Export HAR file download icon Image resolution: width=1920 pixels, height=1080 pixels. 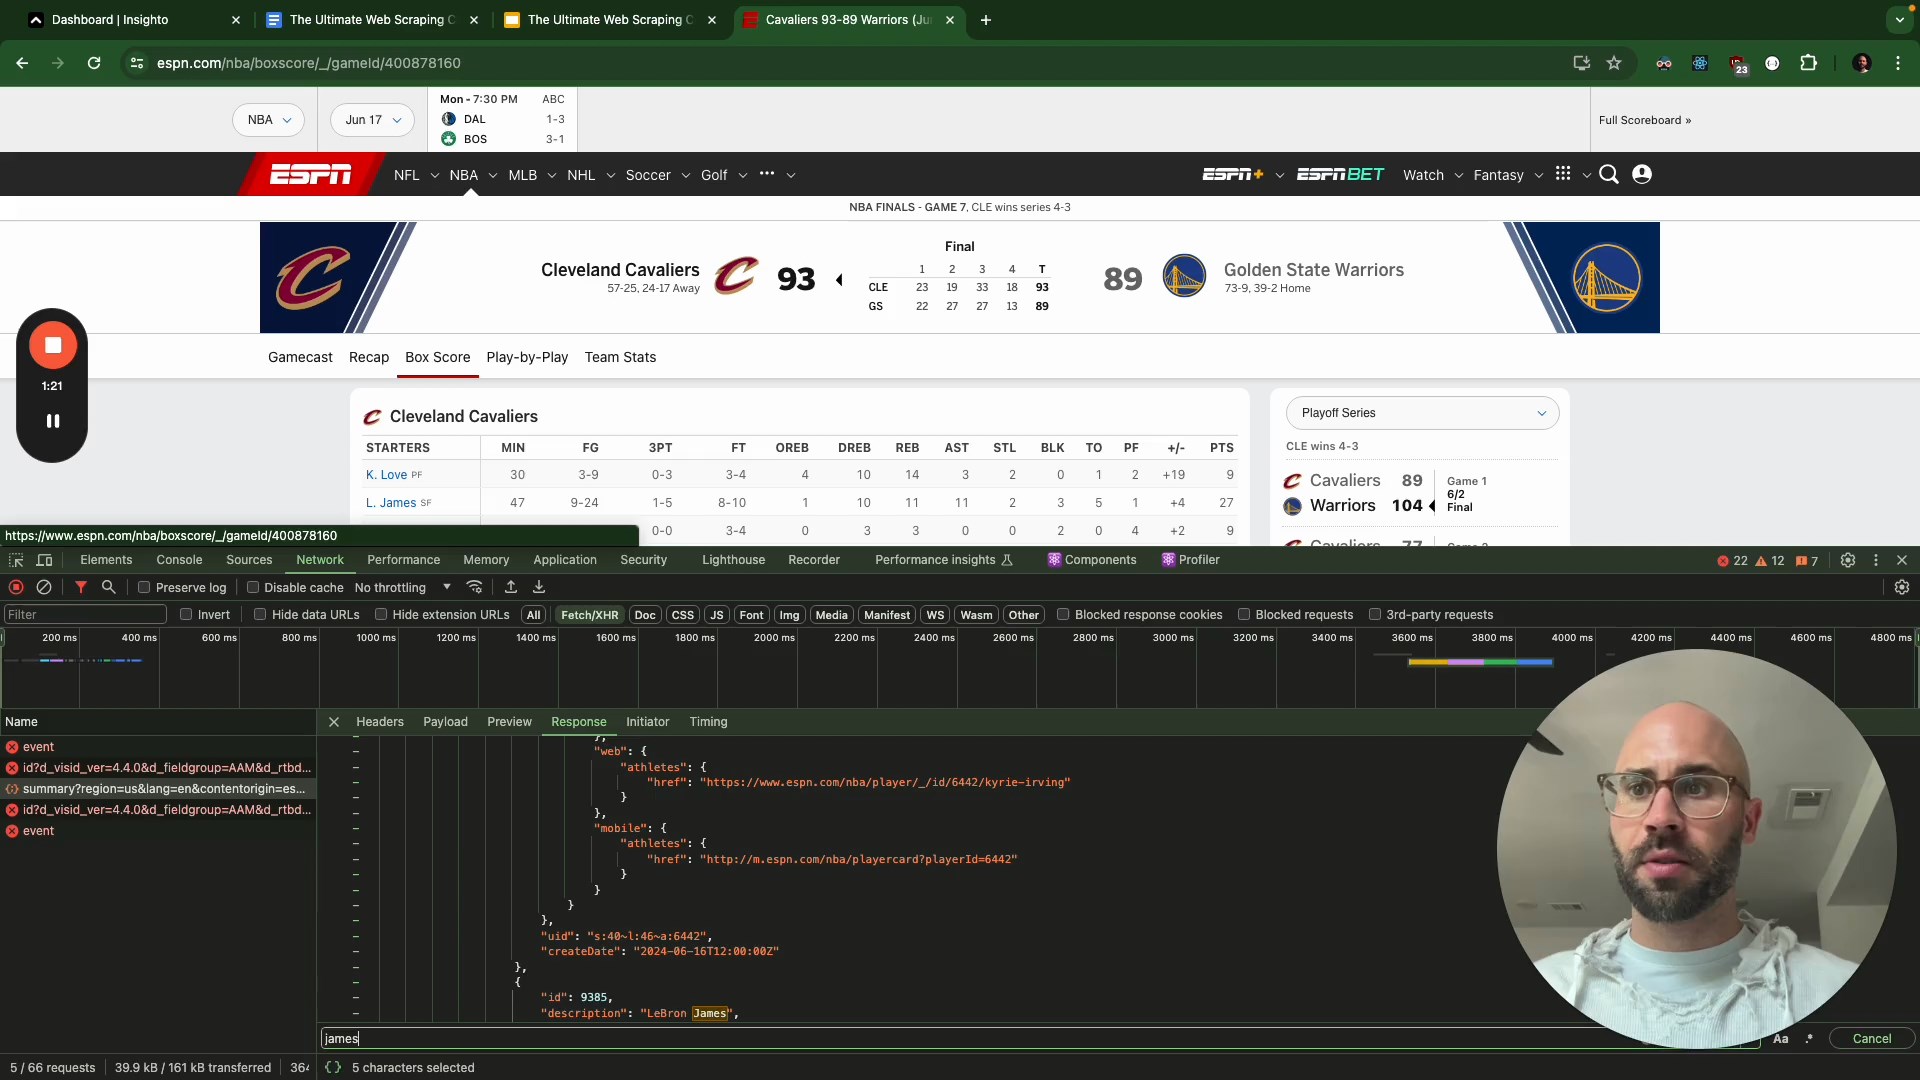click(x=539, y=587)
